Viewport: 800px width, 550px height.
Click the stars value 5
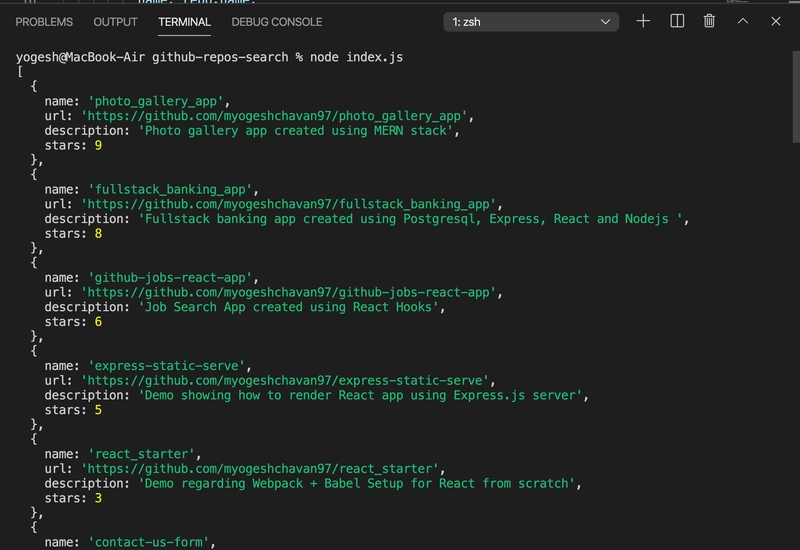click(98, 410)
